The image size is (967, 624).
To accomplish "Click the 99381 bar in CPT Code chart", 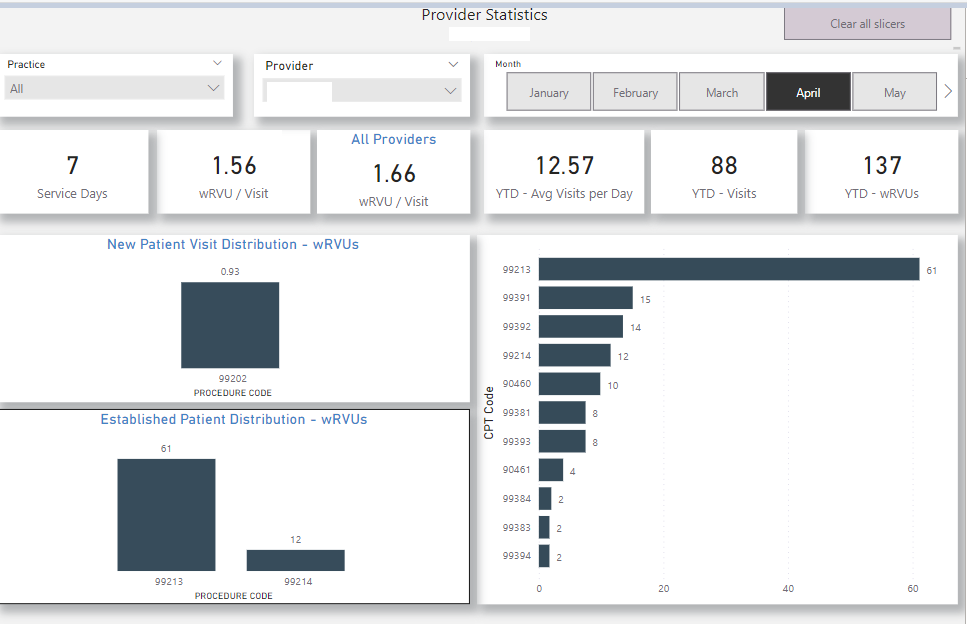I will click(x=562, y=413).
